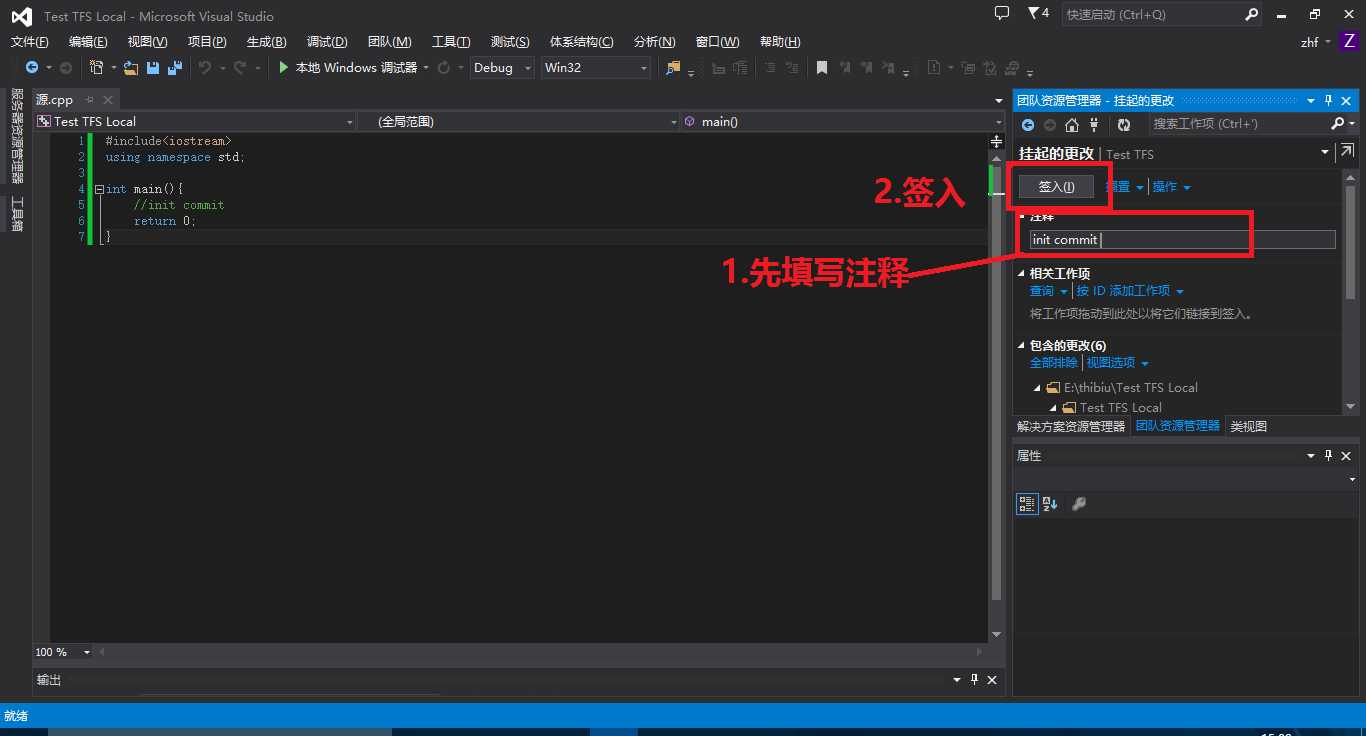This screenshot has height=736, width=1366.
Task: Pin the Output panel at bottom
Action: pyautogui.click(x=975, y=679)
